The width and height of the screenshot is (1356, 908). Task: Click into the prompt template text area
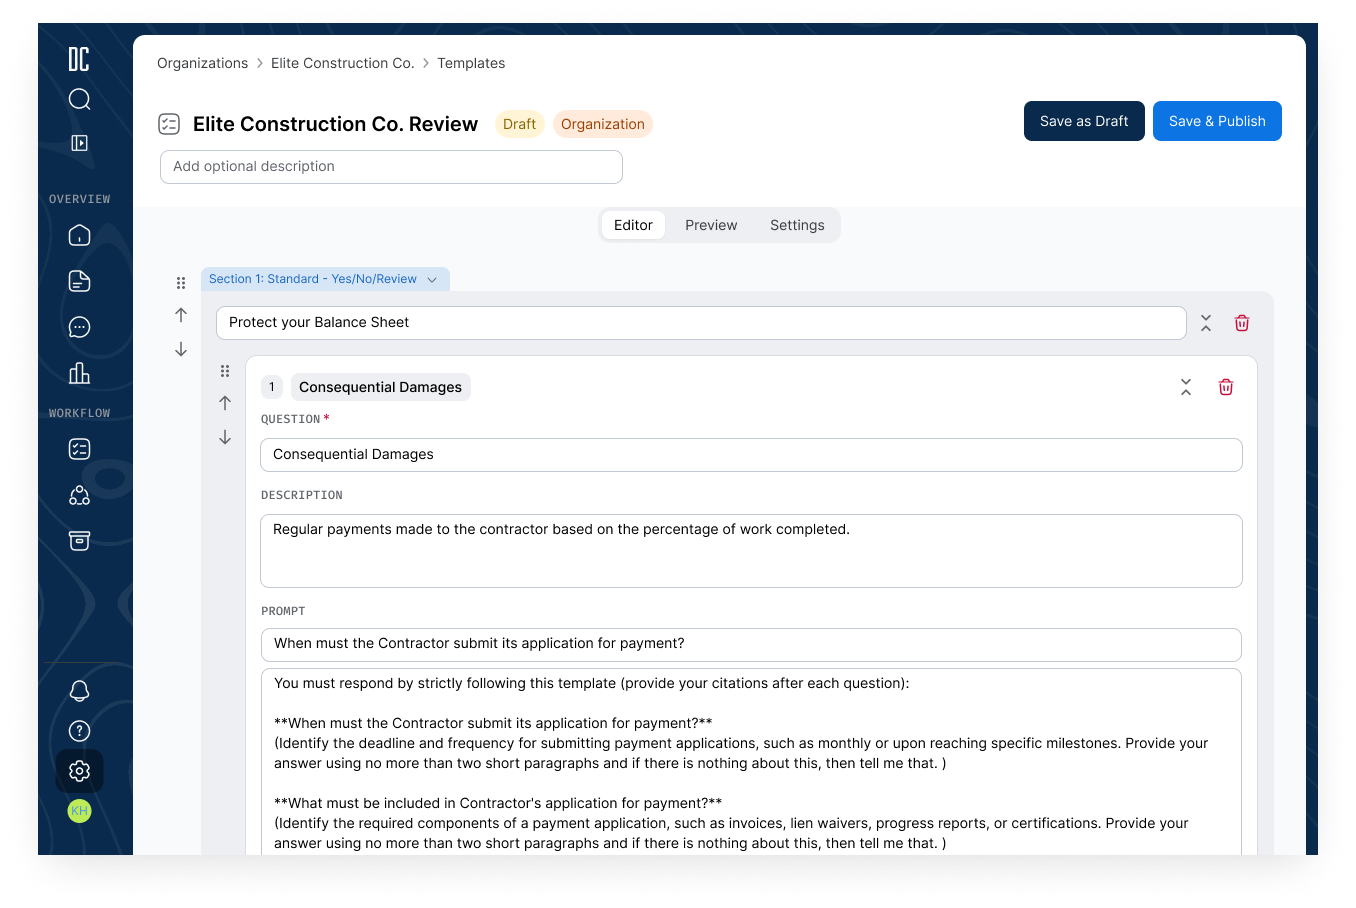point(751,762)
